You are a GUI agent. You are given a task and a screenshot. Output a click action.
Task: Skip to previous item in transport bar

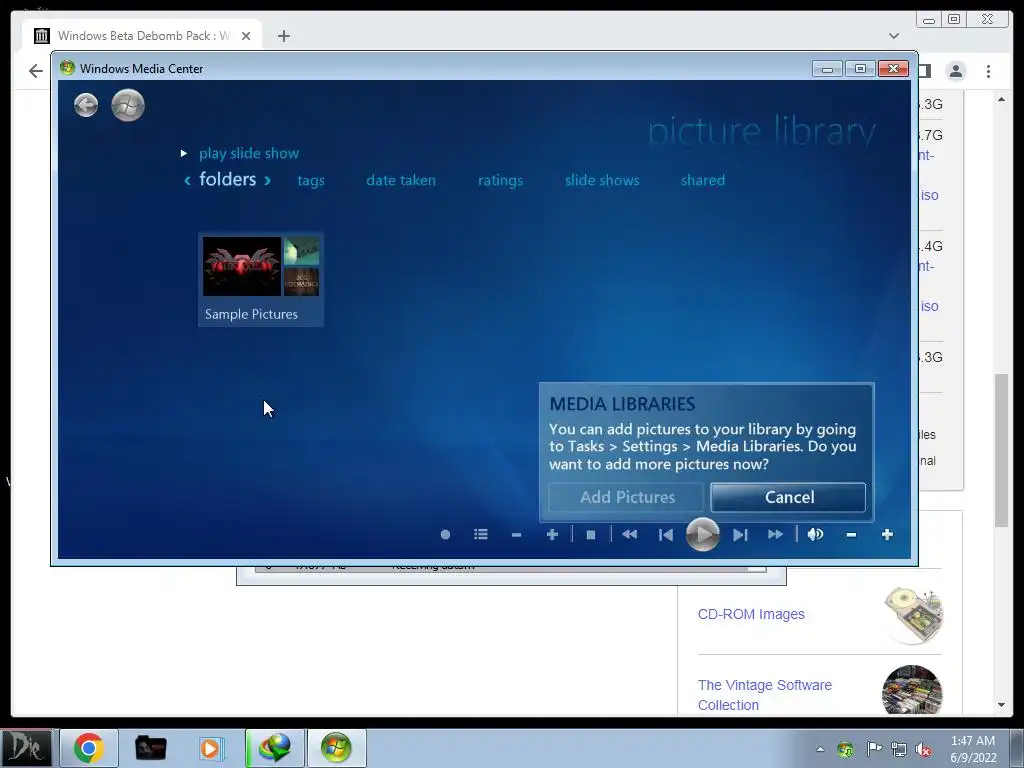[665, 535]
